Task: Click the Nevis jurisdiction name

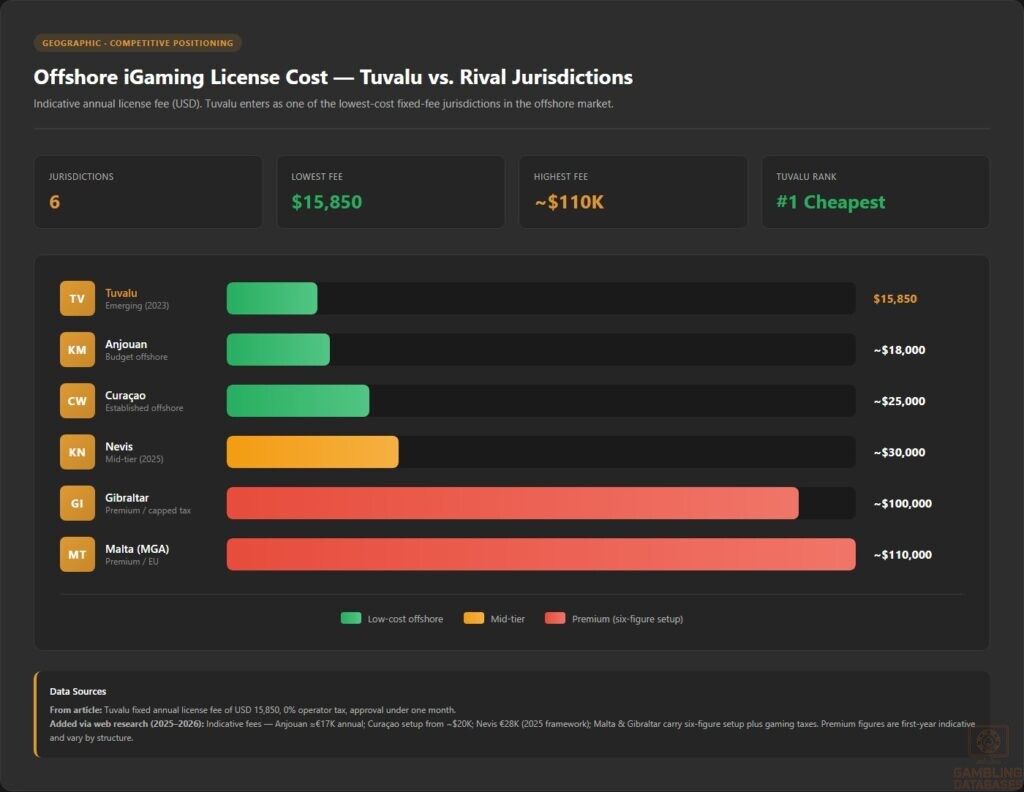Action: tap(119, 446)
